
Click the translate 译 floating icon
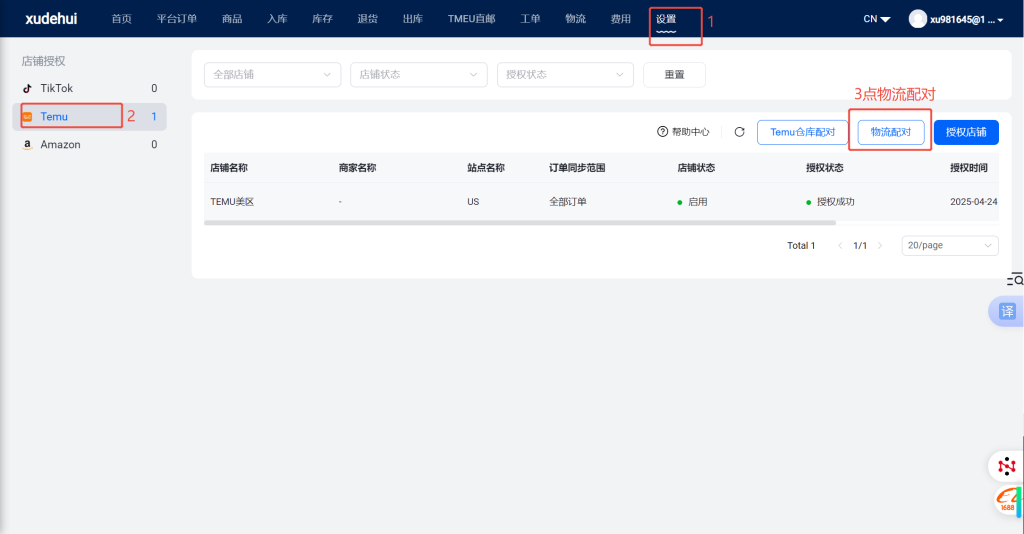1007,311
